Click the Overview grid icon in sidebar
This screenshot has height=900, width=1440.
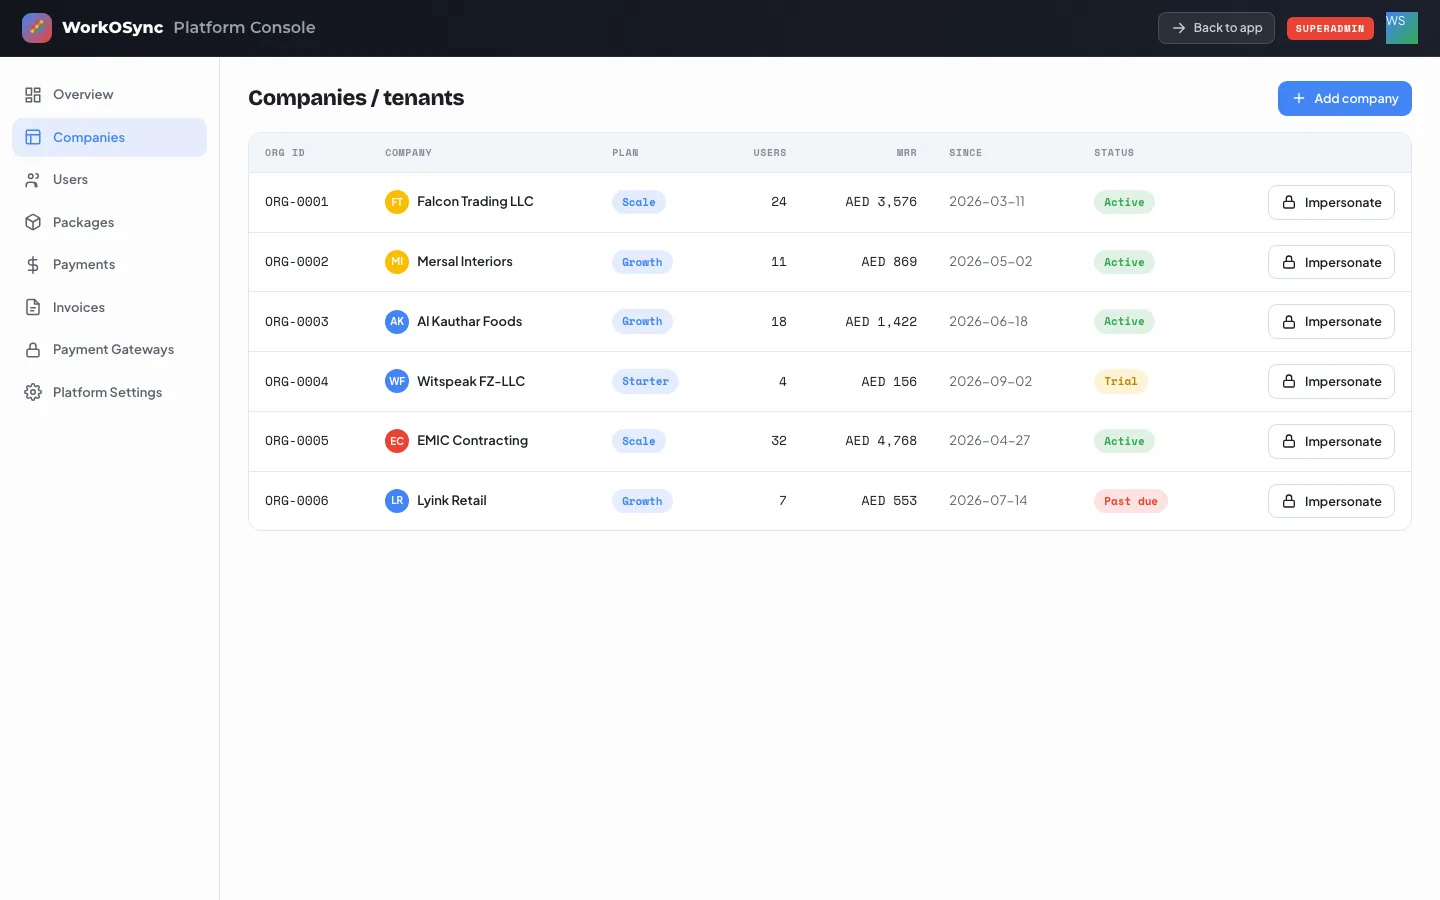click(x=33, y=95)
